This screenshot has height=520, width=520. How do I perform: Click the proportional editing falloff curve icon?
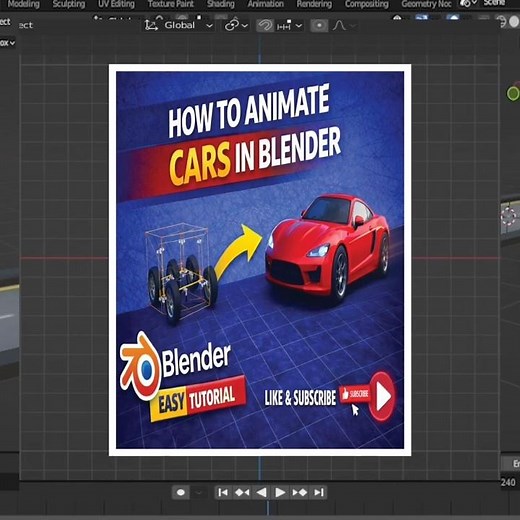point(339,25)
